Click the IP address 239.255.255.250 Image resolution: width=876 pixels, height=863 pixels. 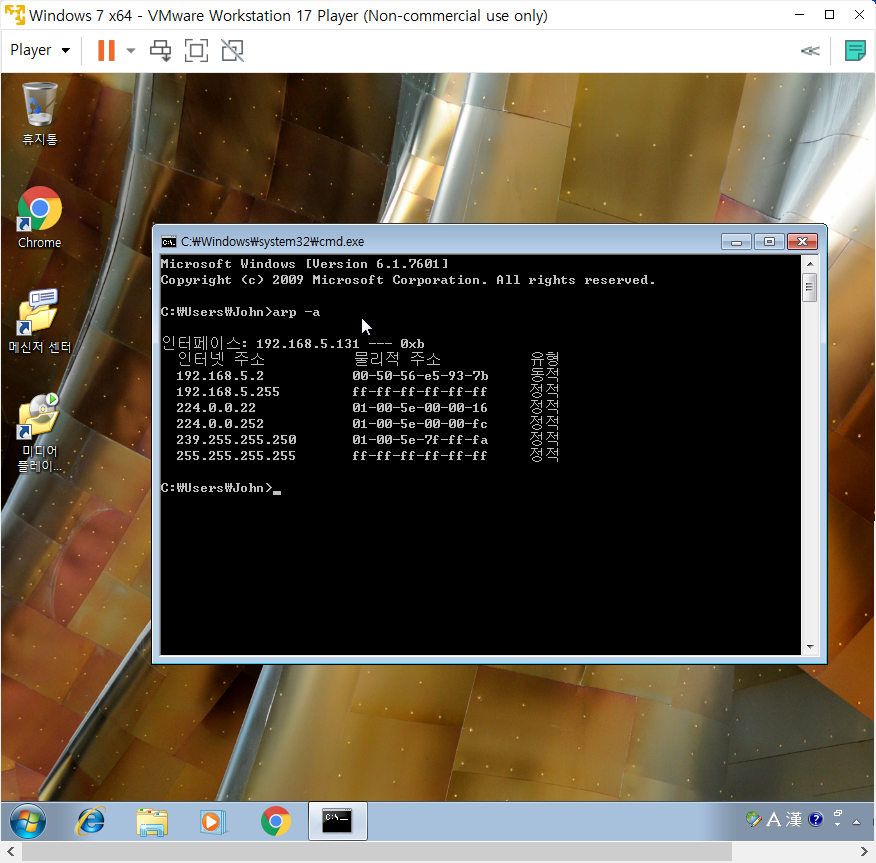(236, 440)
